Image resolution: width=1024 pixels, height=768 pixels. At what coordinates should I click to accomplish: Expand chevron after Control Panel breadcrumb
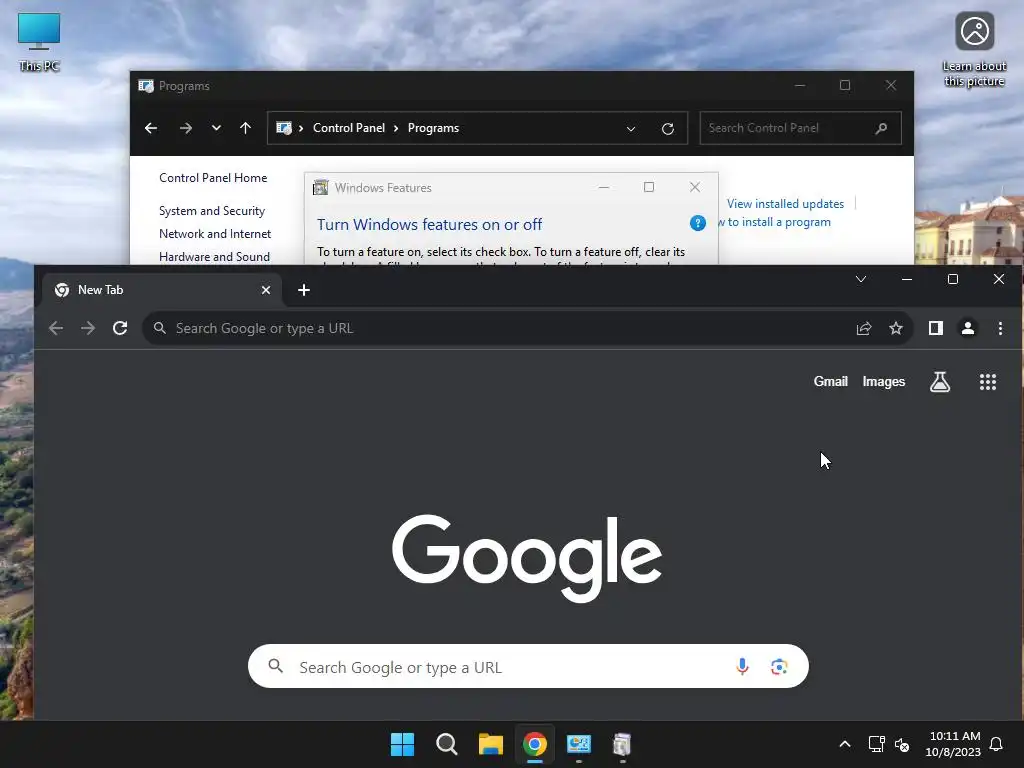(x=396, y=128)
